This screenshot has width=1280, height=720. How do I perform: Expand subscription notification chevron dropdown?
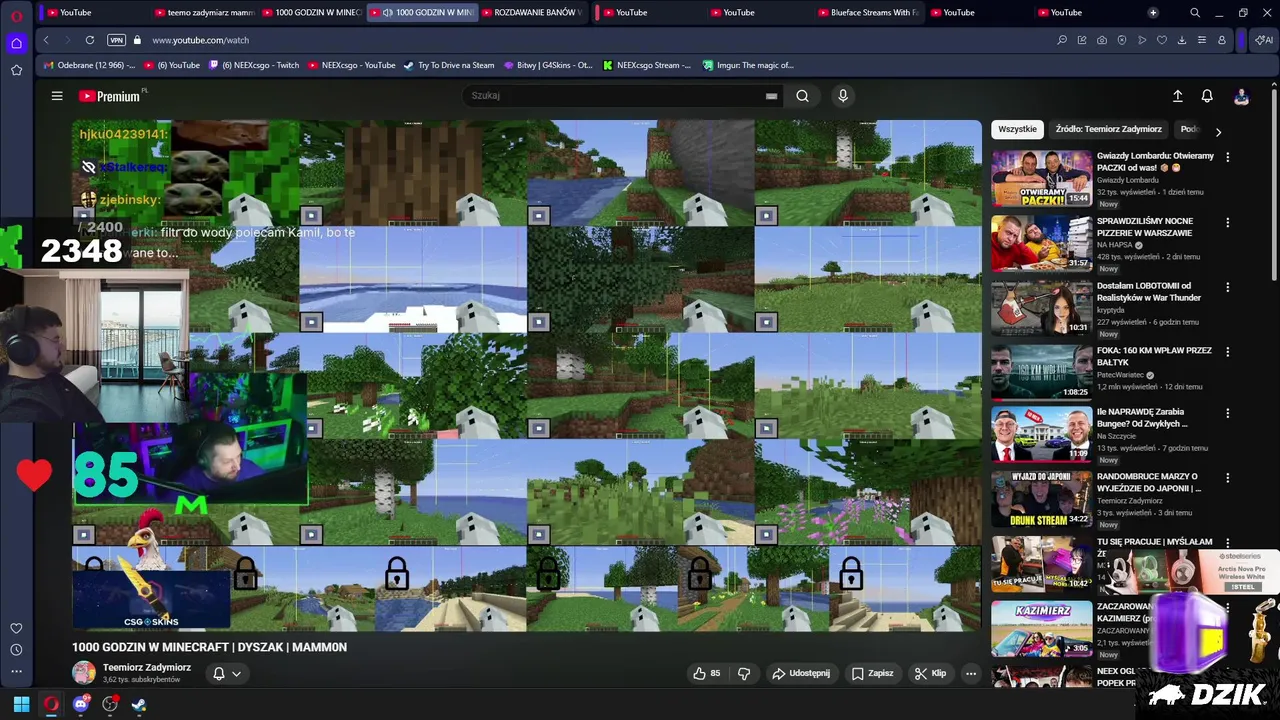[x=236, y=673]
